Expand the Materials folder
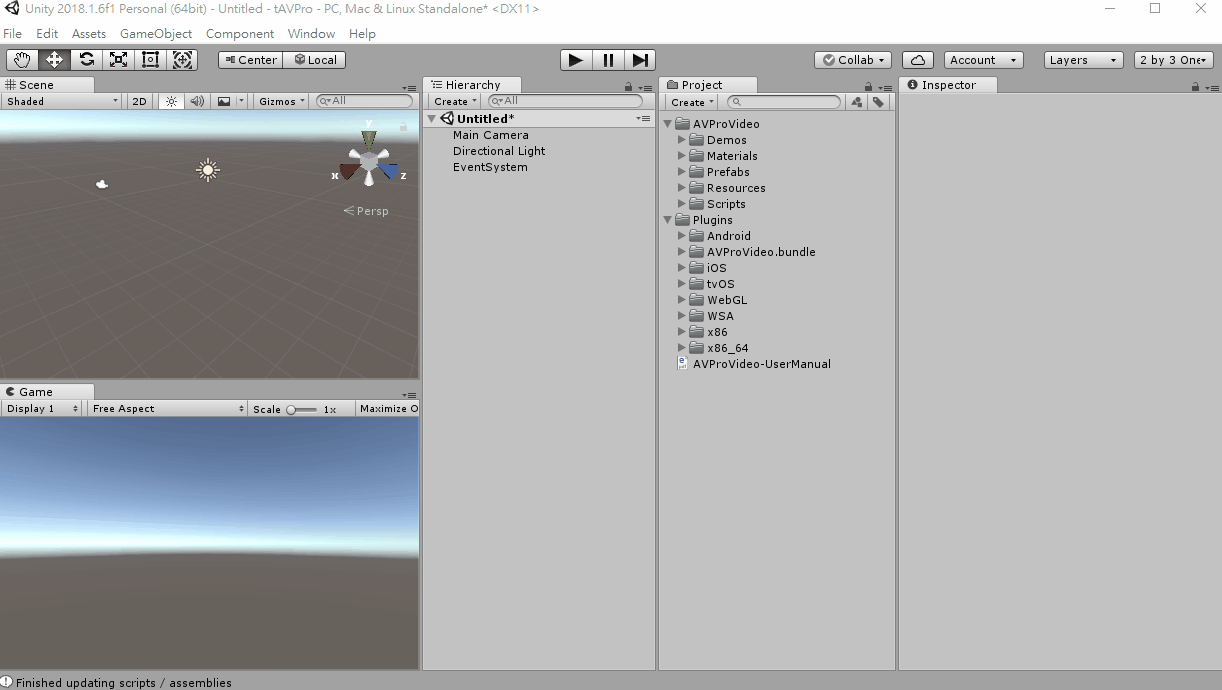1222x690 pixels. tap(682, 156)
